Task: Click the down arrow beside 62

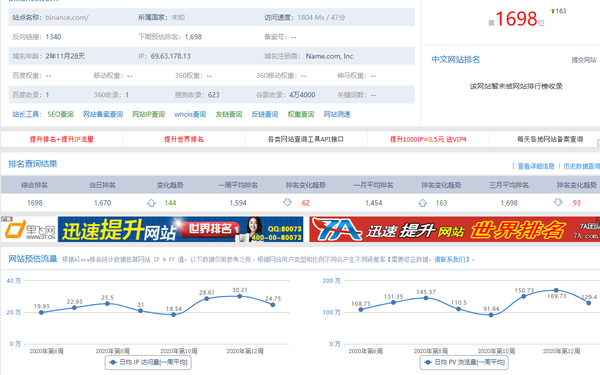Action: coord(287,202)
